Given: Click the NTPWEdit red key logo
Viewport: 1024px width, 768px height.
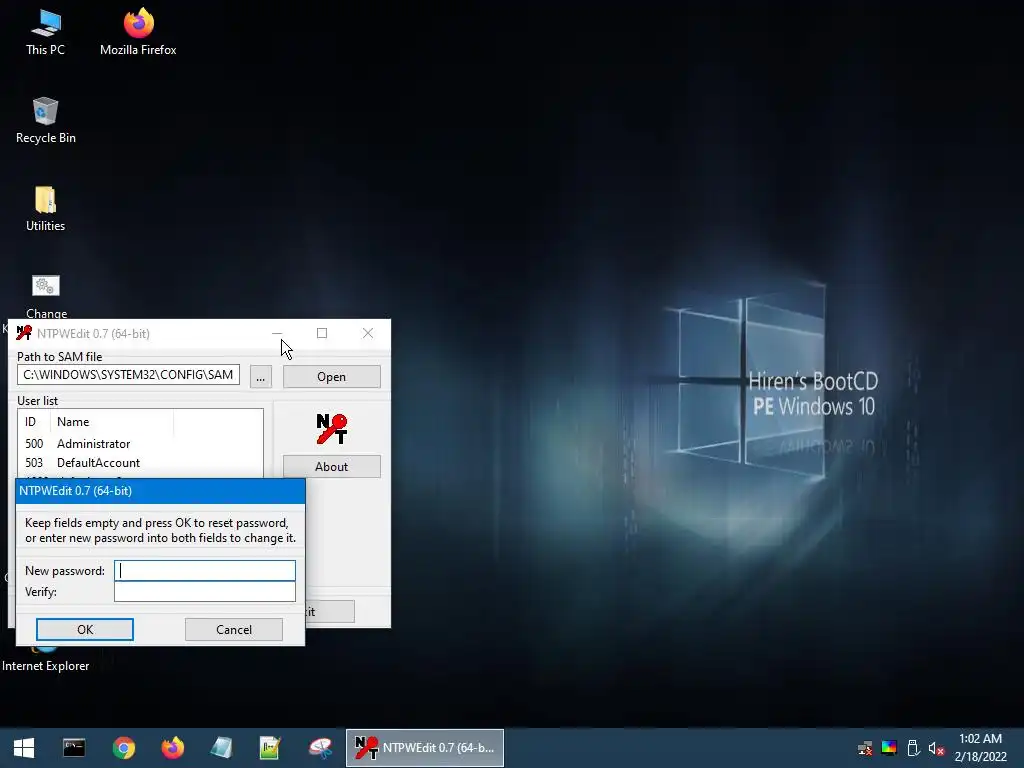Looking at the screenshot, I should click(x=332, y=429).
